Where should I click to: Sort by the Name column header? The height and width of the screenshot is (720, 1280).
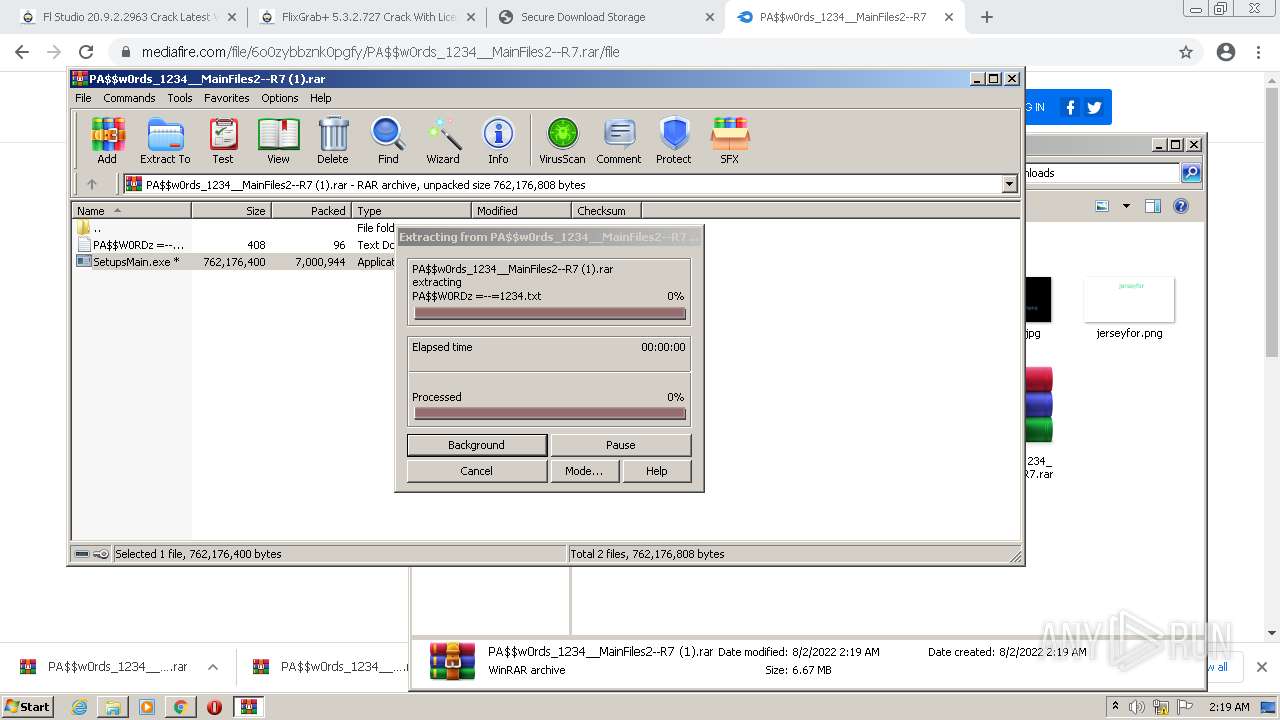(x=131, y=211)
